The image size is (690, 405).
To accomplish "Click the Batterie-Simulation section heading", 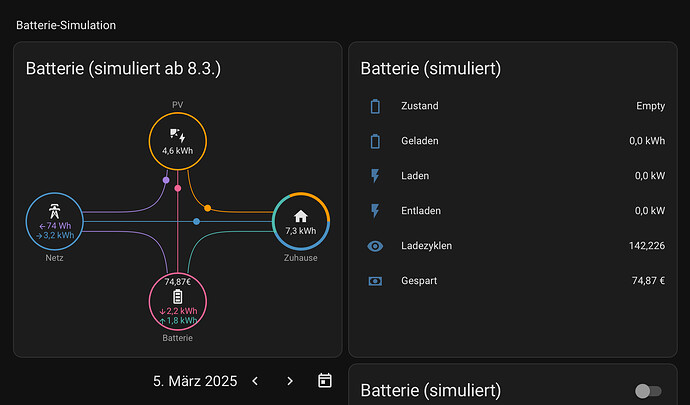I will point(66,25).
